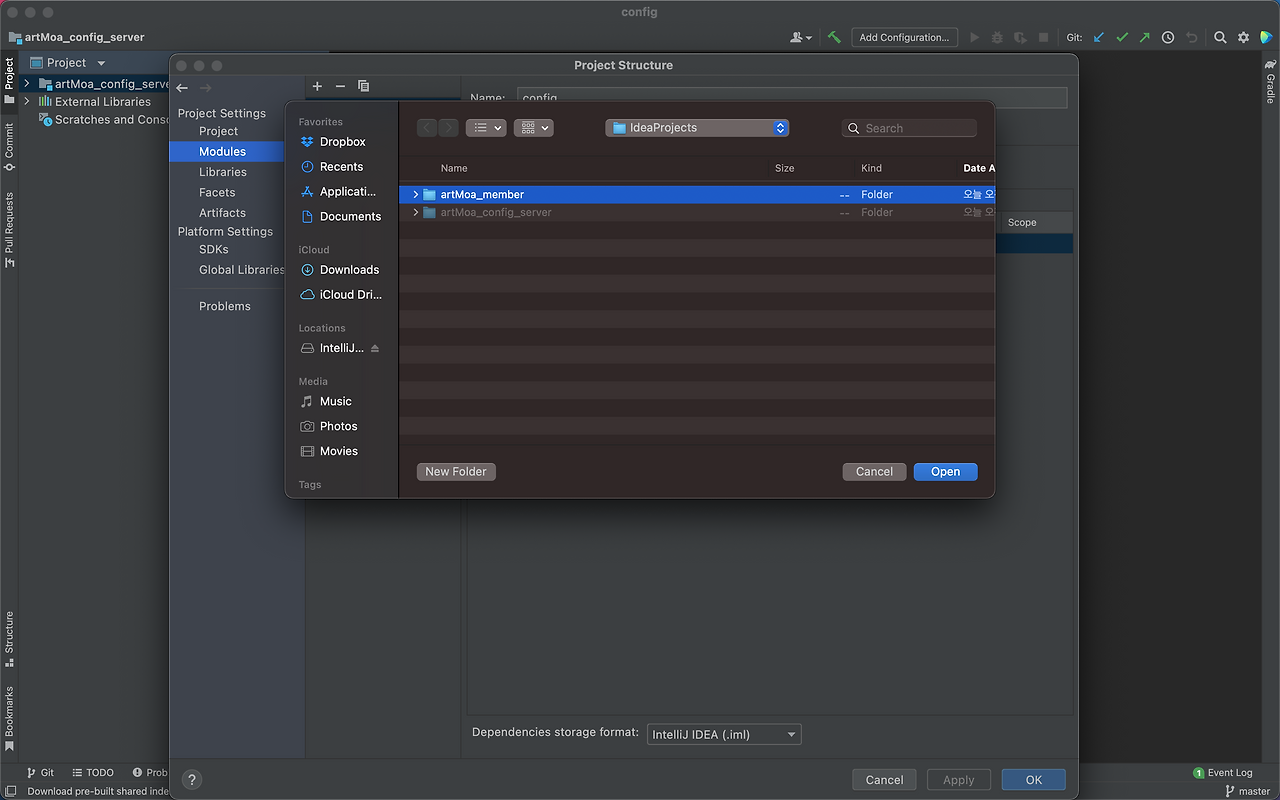Open the IdeaProjects location dropdown
This screenshot has width=1280, height=800.
[697, 128]
